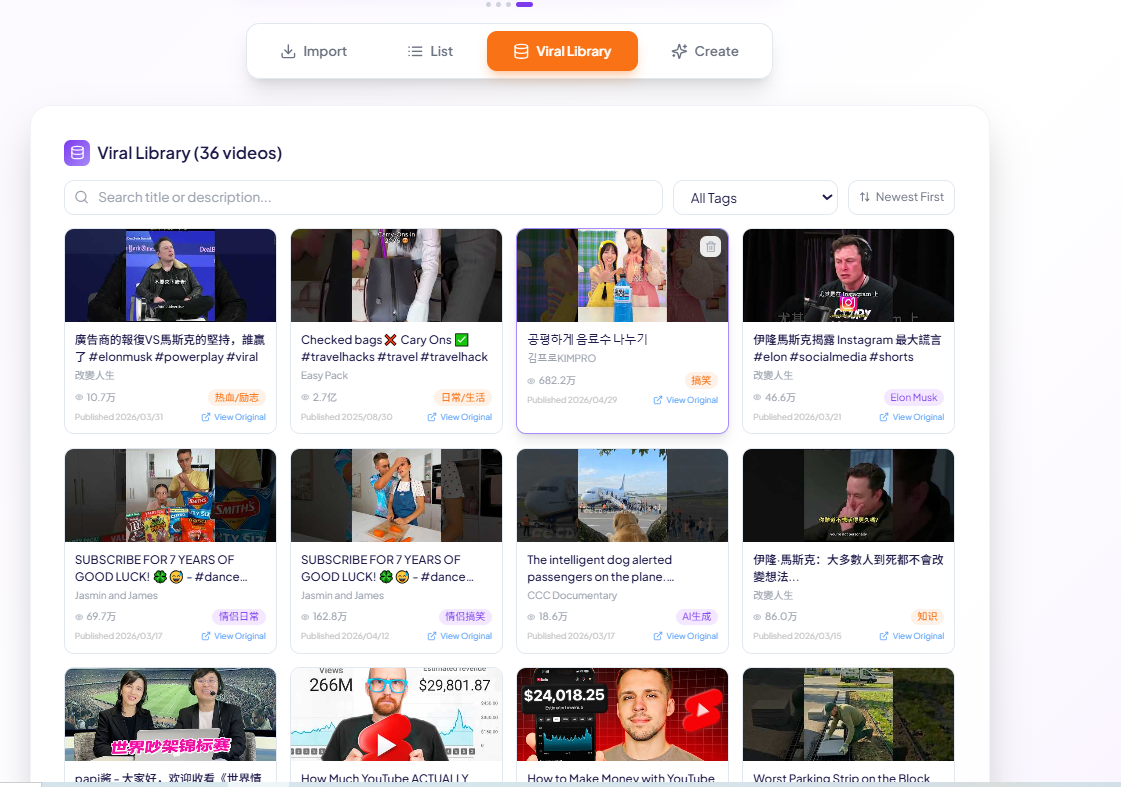
Task: Click title '공평하게 음료수 나누기'
Action: [x=587, y=340]
